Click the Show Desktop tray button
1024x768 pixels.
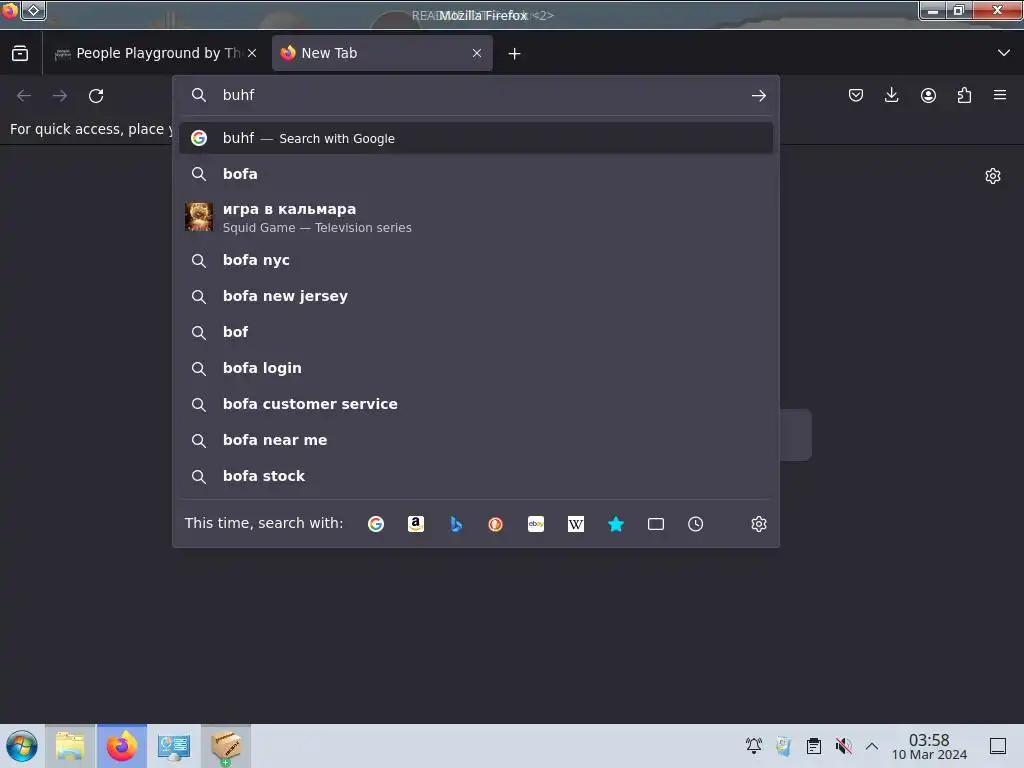tap(998, 745)
